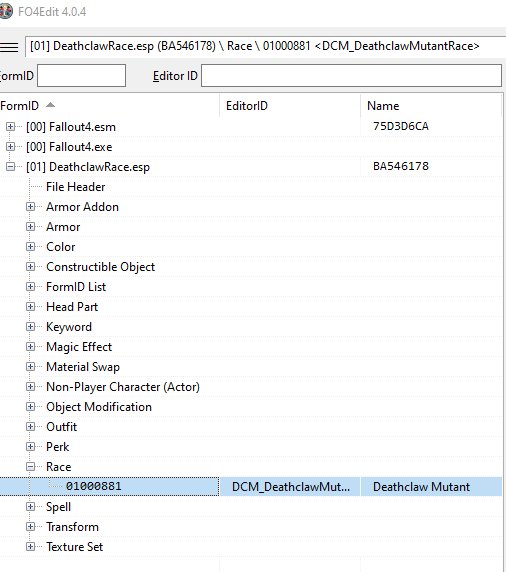This screenshot has height=572, width=506.
Task: Expand the Head Part group
Action: tap(31, 307)
